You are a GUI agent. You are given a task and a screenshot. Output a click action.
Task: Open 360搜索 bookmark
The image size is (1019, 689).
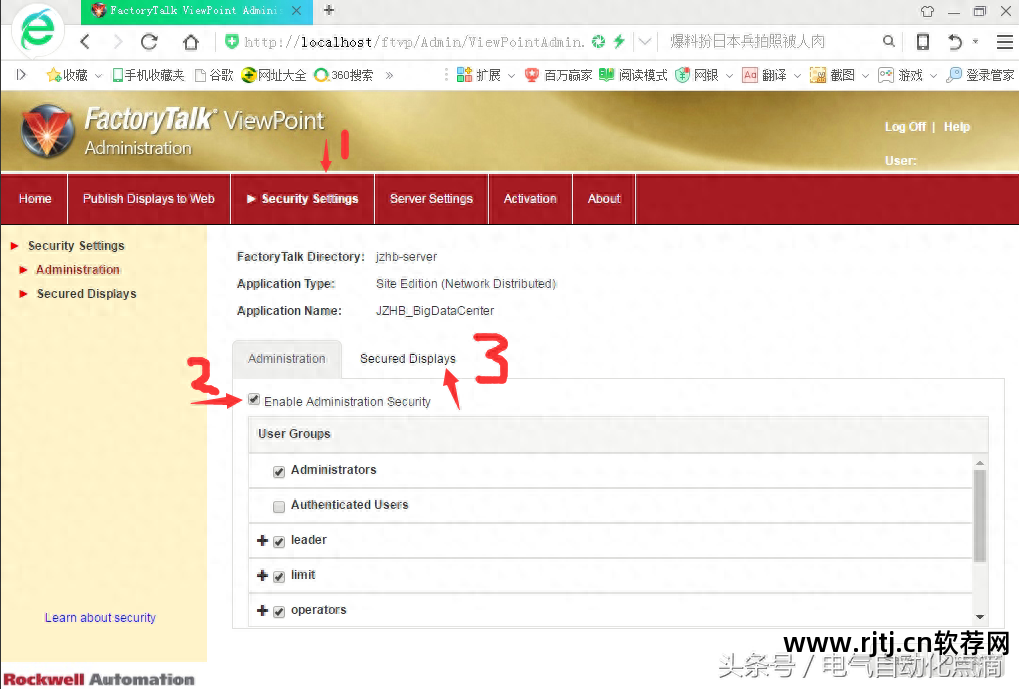click(344, 75)
